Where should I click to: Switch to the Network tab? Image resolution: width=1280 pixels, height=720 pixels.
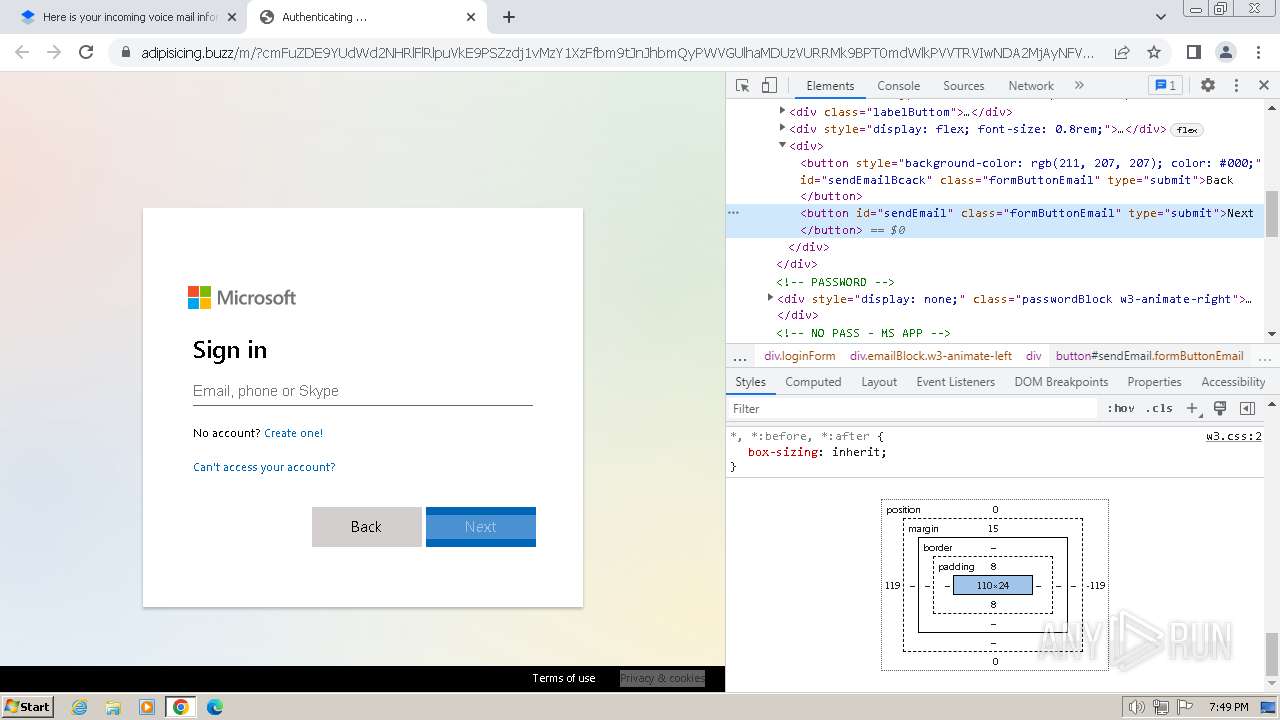1031,86
